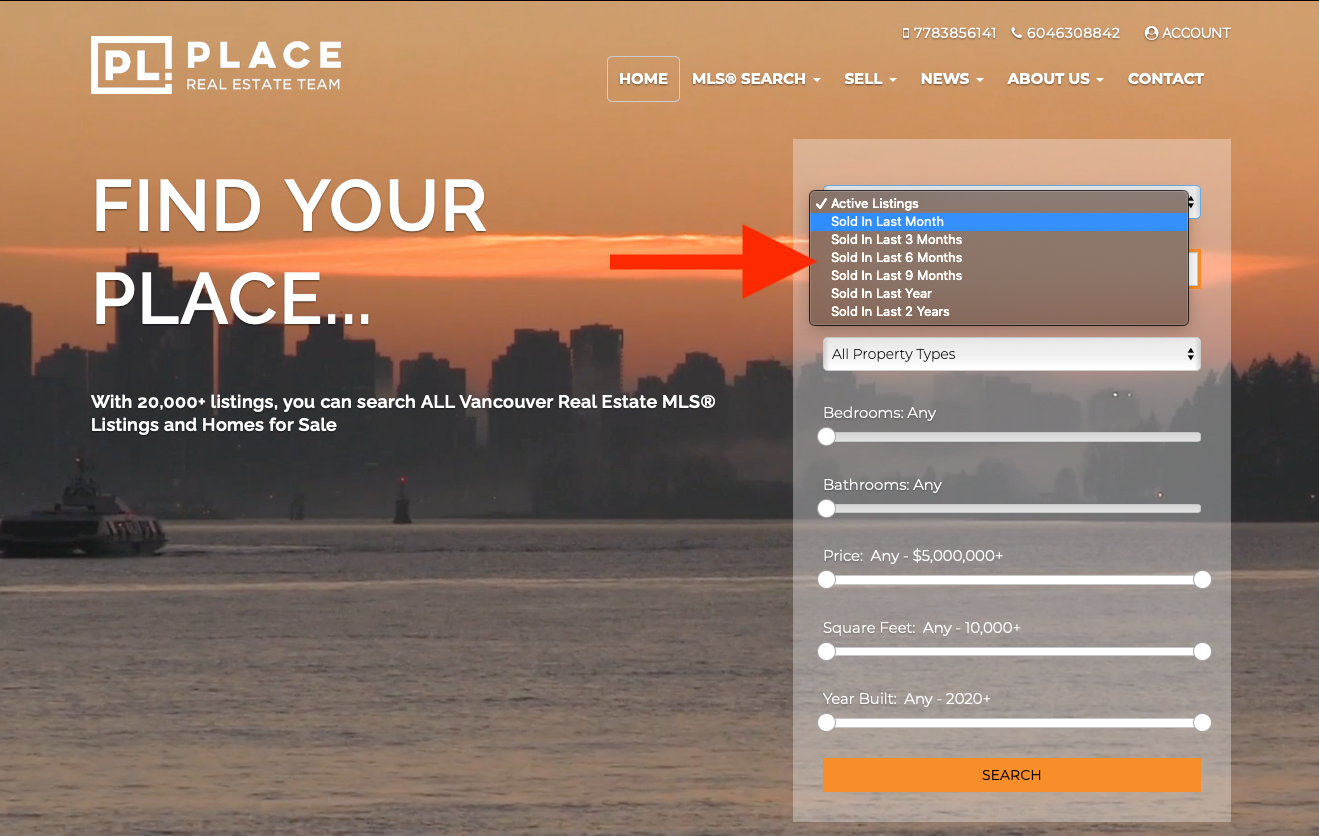Choose Sold In Last 9 Months

(x=999, y=275)
